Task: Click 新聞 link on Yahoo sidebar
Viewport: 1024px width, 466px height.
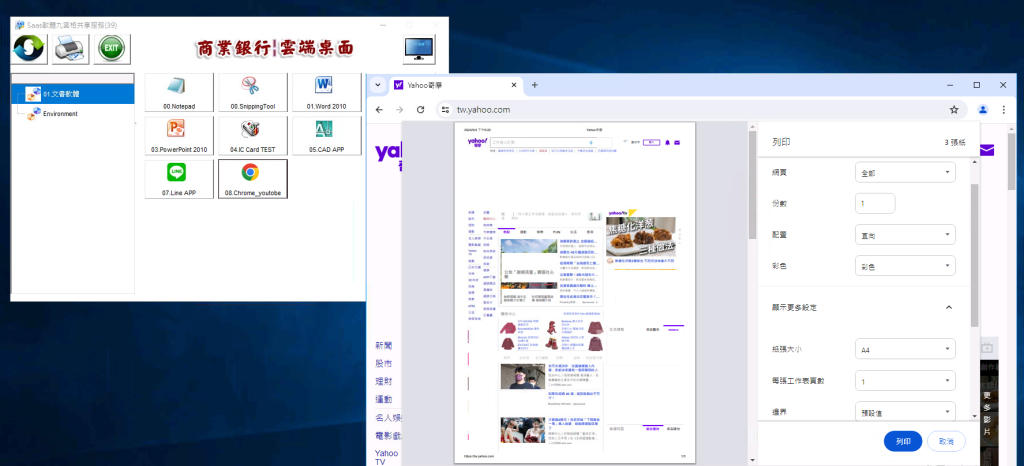Action: pos(384,345)
